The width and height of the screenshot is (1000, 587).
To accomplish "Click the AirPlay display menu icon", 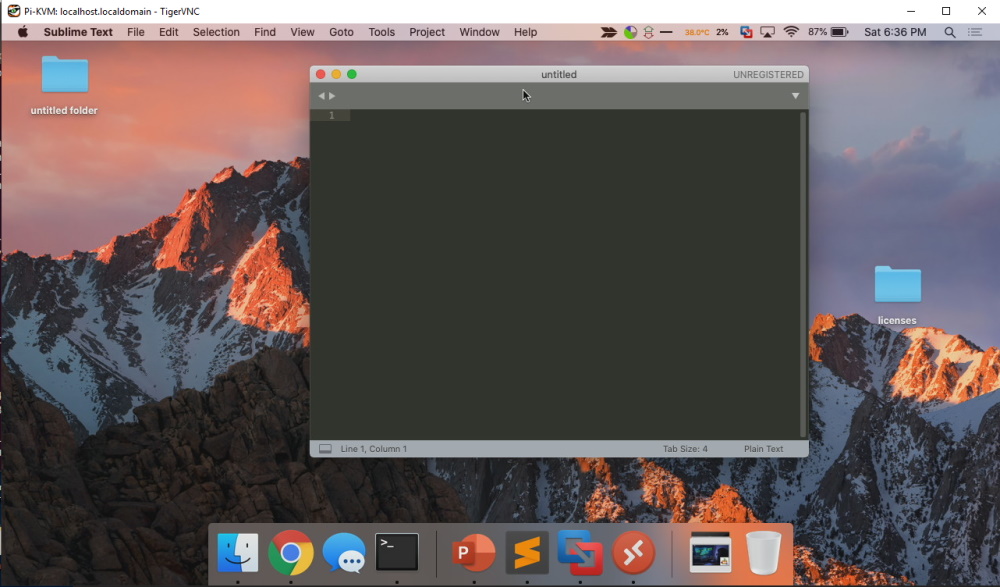I will point(767,32).
